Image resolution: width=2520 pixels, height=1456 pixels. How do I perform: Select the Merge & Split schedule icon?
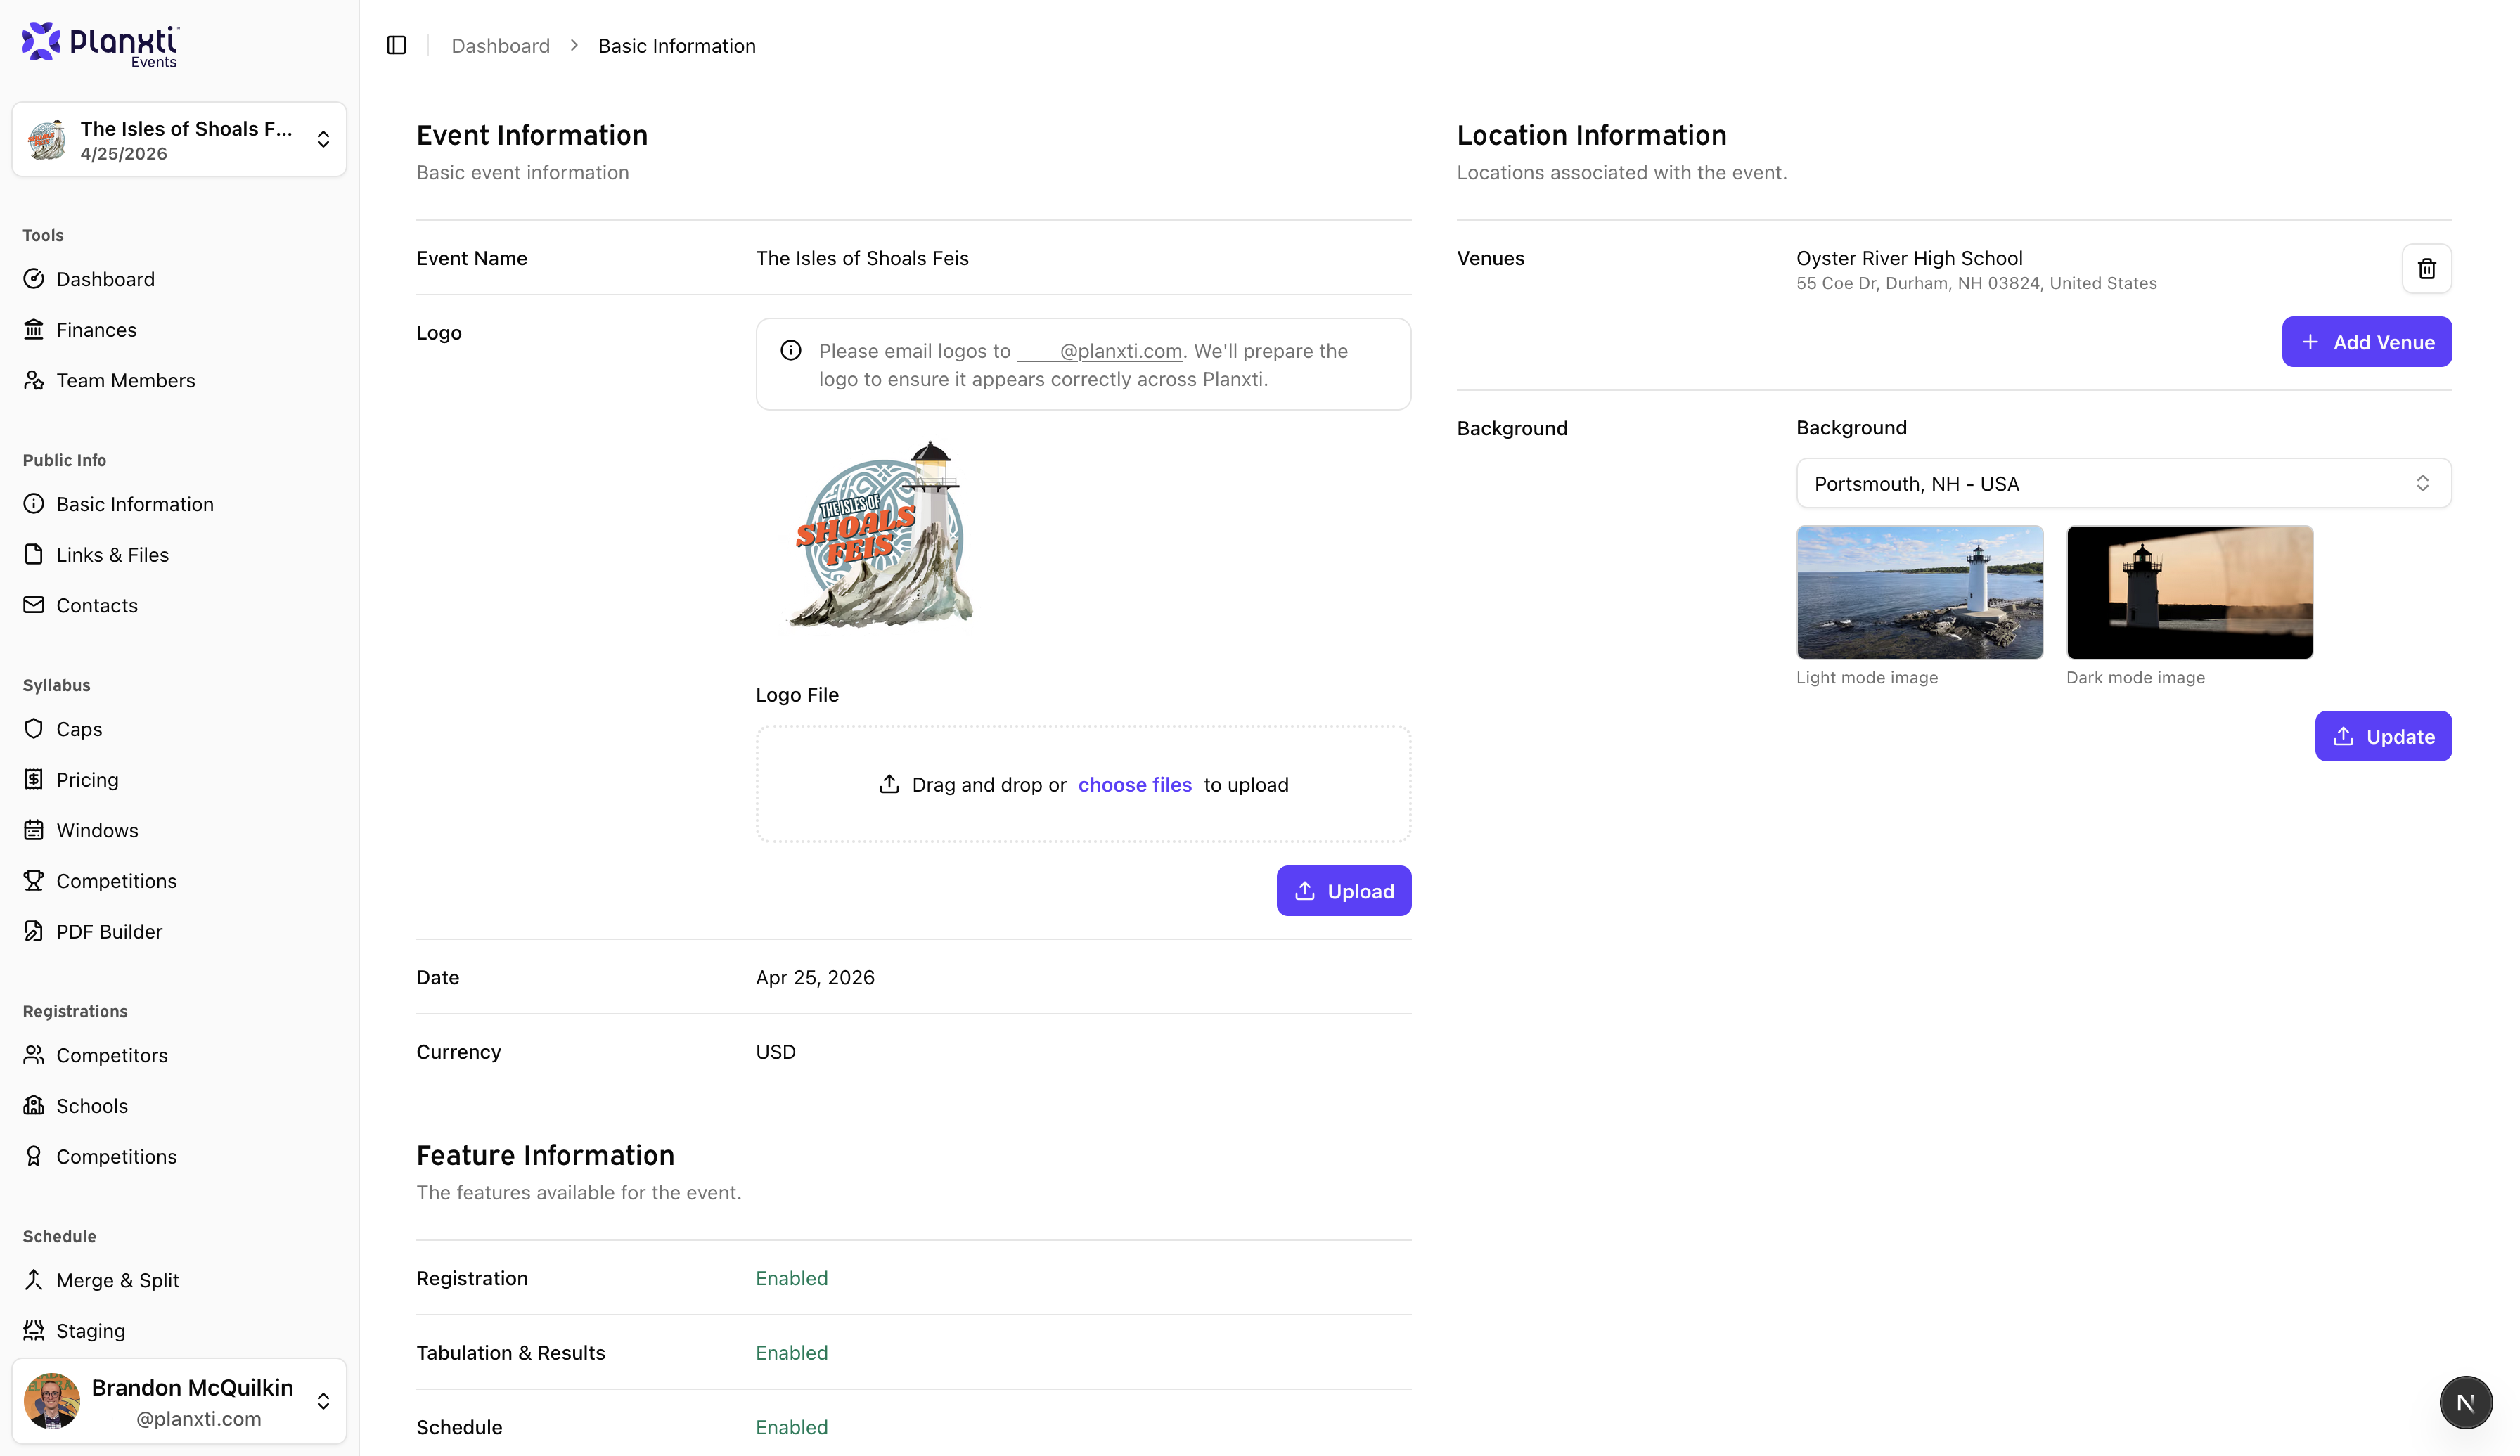34,1280
